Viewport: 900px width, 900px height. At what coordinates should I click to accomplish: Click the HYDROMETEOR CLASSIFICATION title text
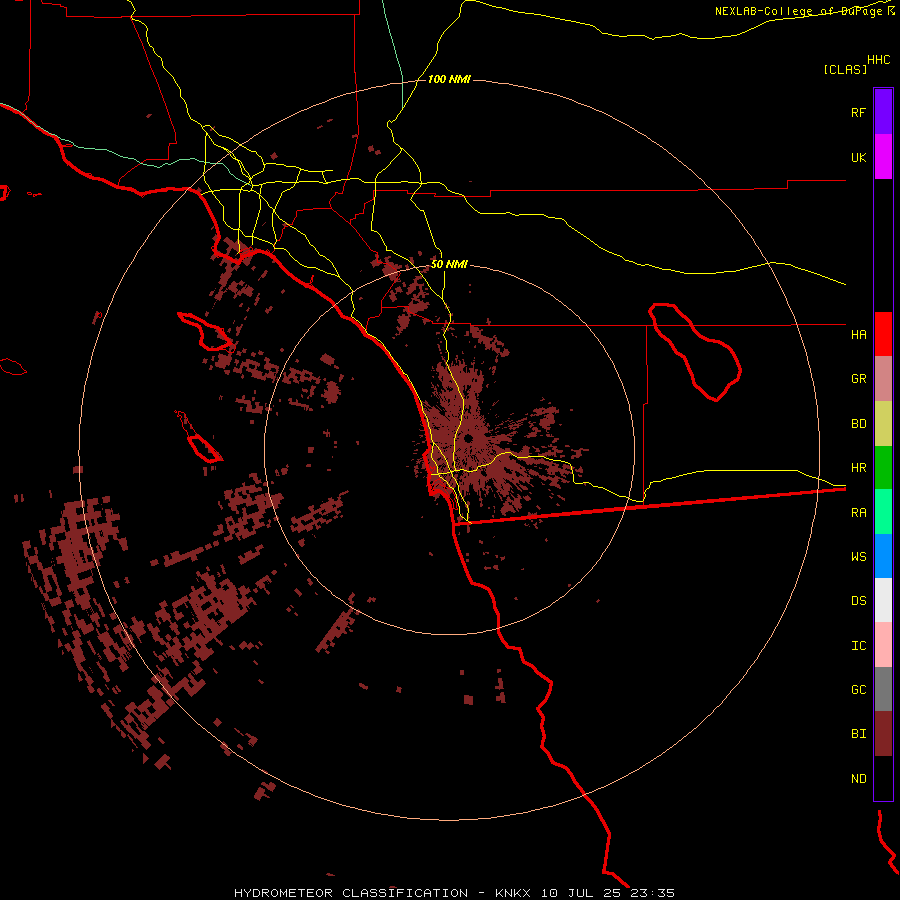(x=351, y=893)
